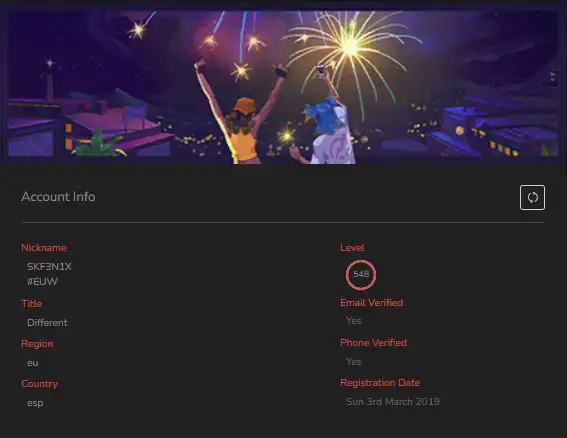Click the Country label

(40, 384)
